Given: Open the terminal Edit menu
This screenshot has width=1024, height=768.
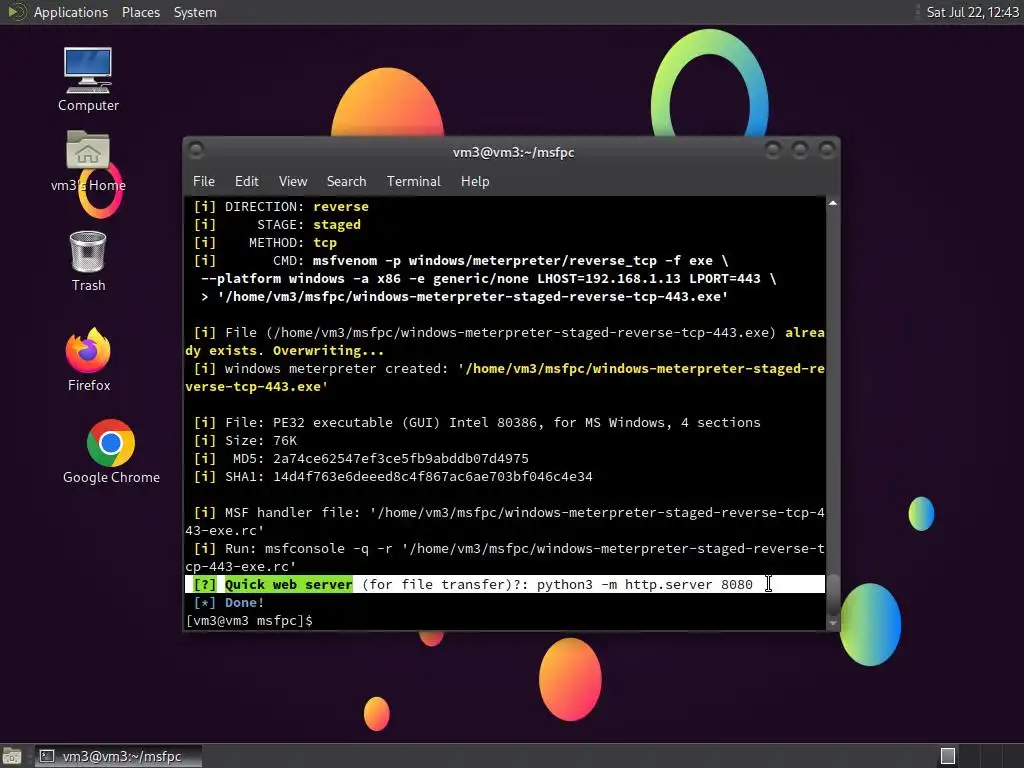Looking at the screenshot, I should (x=246, y=182).
